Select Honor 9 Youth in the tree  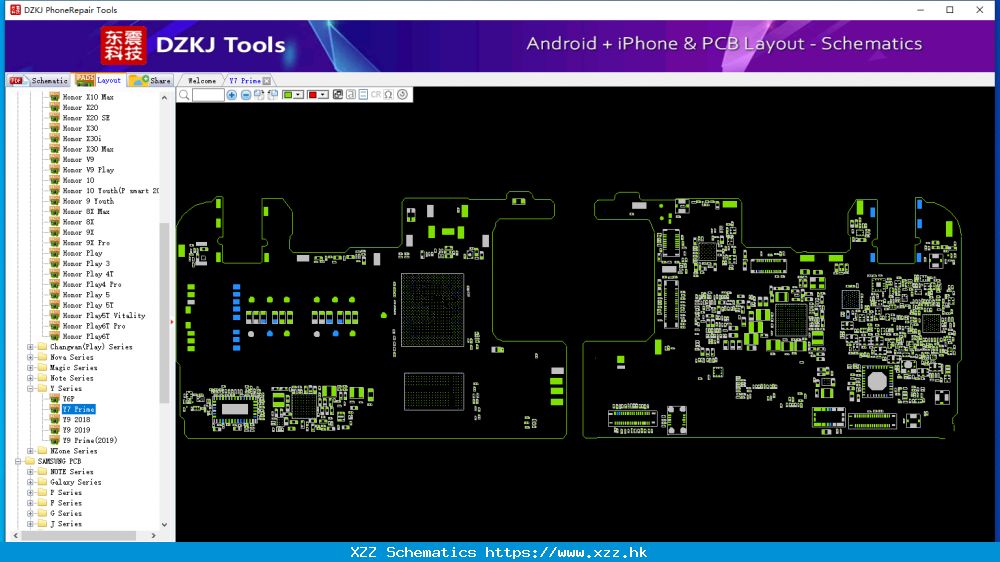click(x=88, y=201)
